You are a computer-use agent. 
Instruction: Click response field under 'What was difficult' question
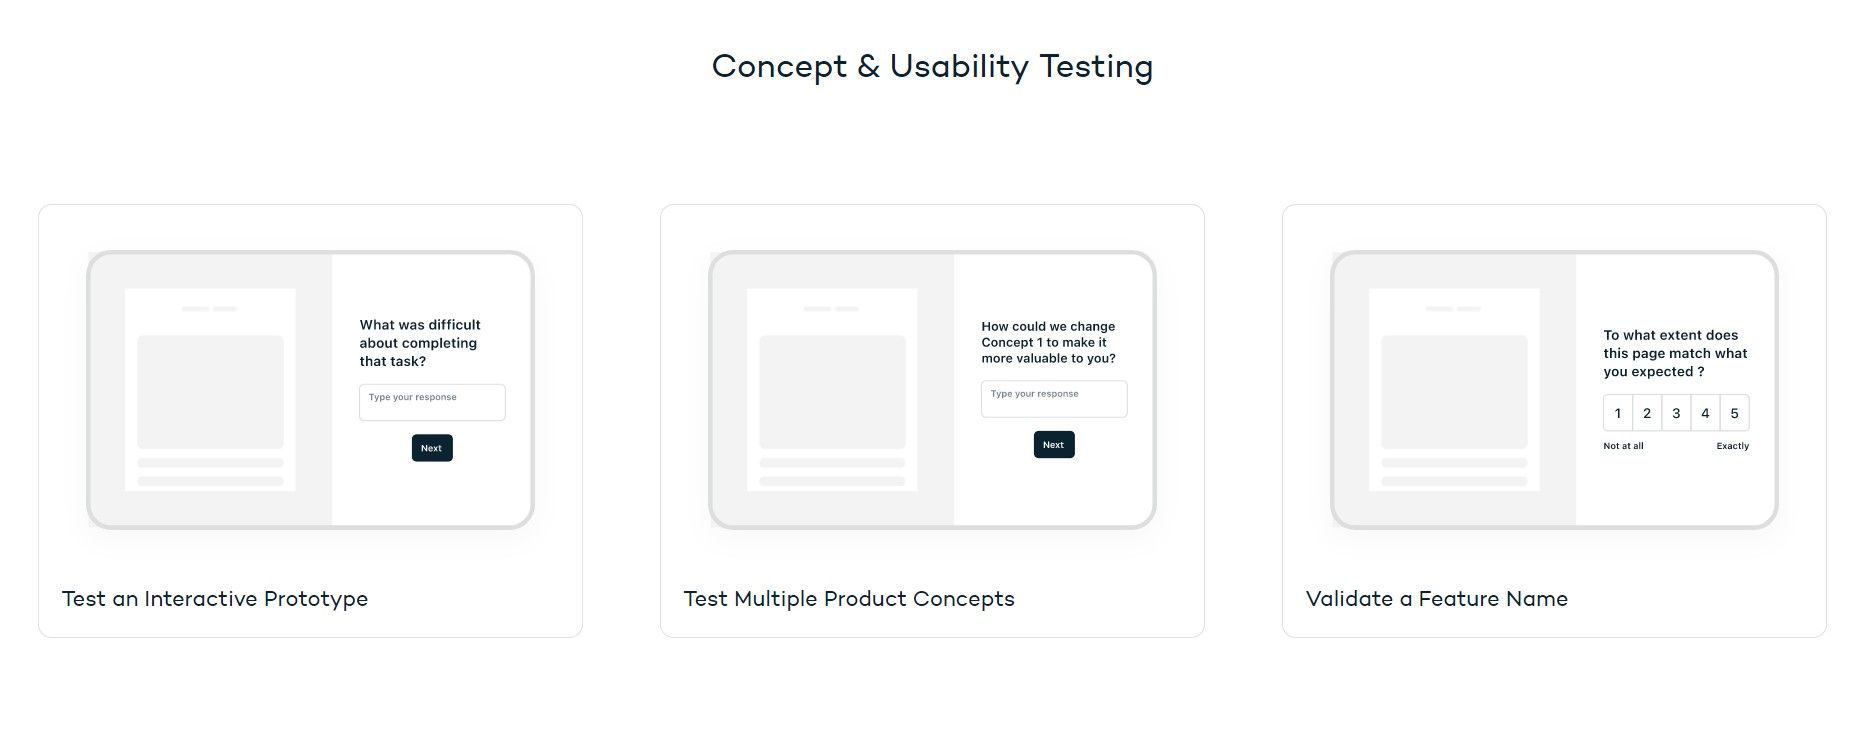(432, 402)
